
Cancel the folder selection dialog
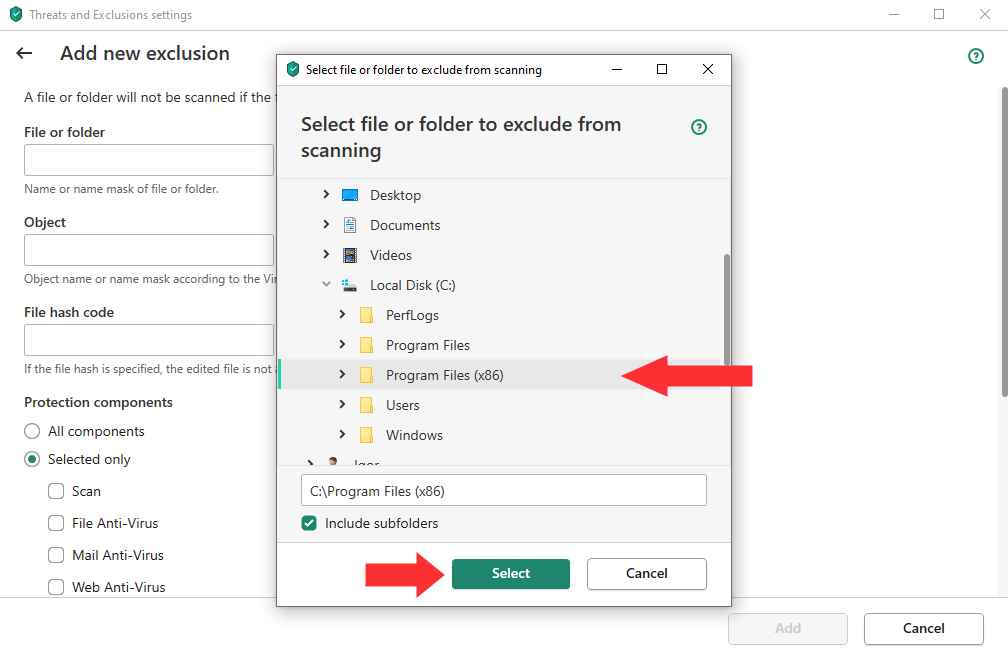click(x=647, y=574)
